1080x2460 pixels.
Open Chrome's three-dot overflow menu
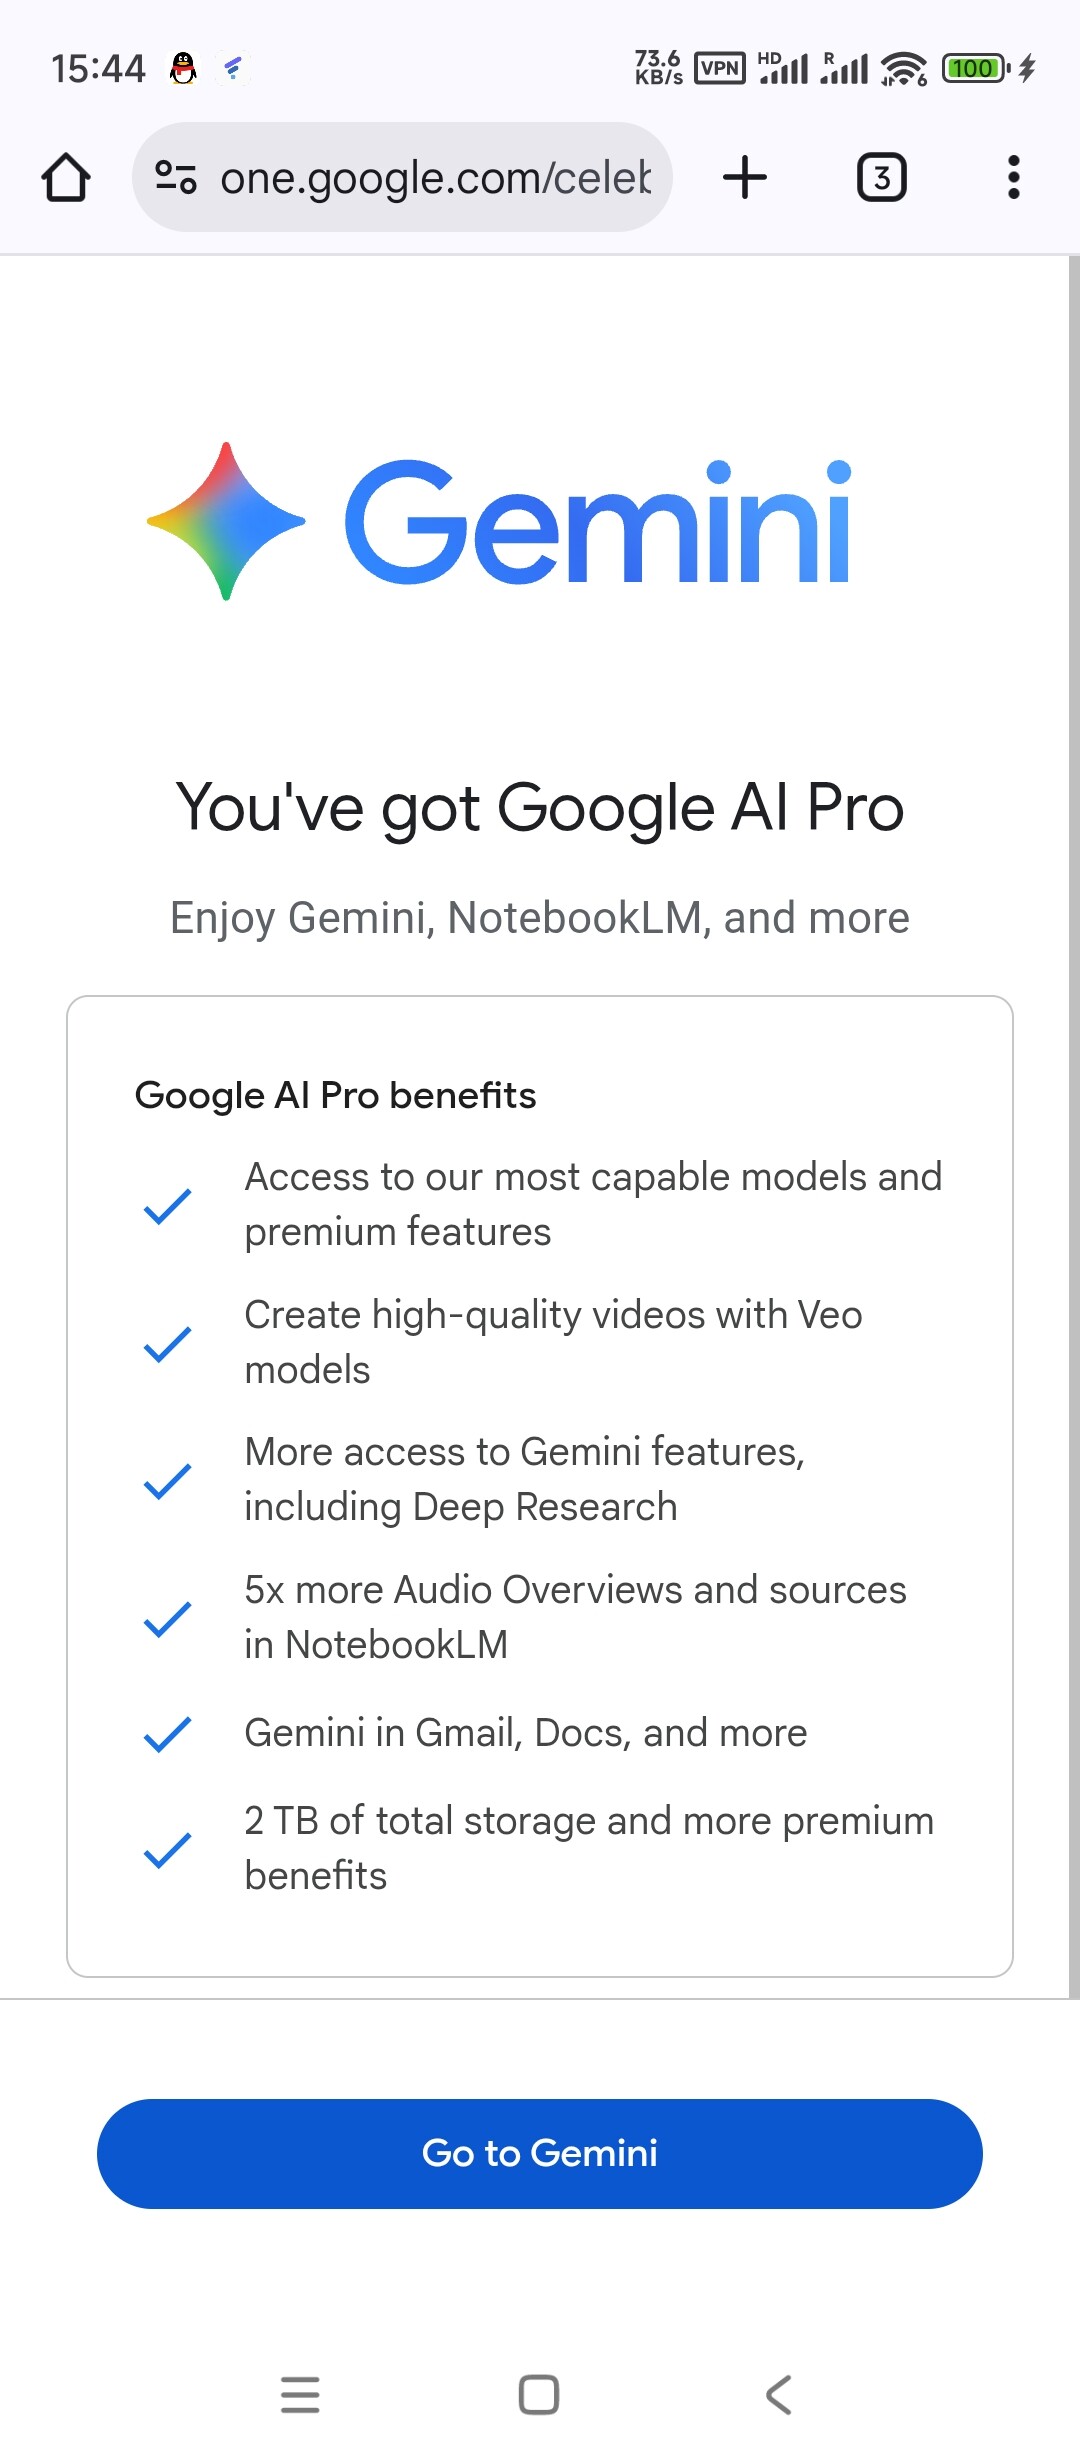coord(1014,178)
